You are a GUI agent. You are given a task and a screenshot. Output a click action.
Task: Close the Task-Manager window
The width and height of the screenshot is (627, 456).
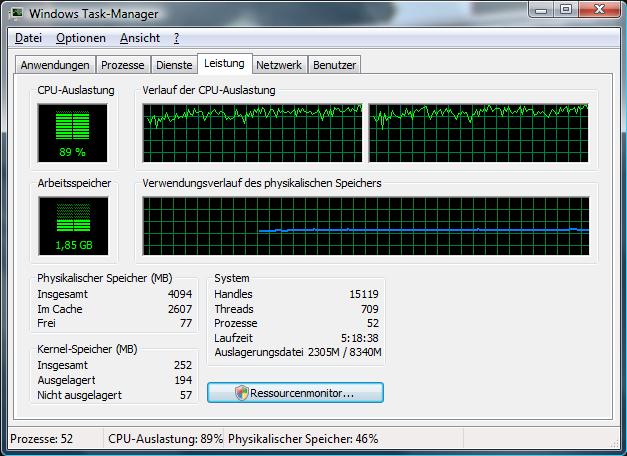tap(599, 10)
